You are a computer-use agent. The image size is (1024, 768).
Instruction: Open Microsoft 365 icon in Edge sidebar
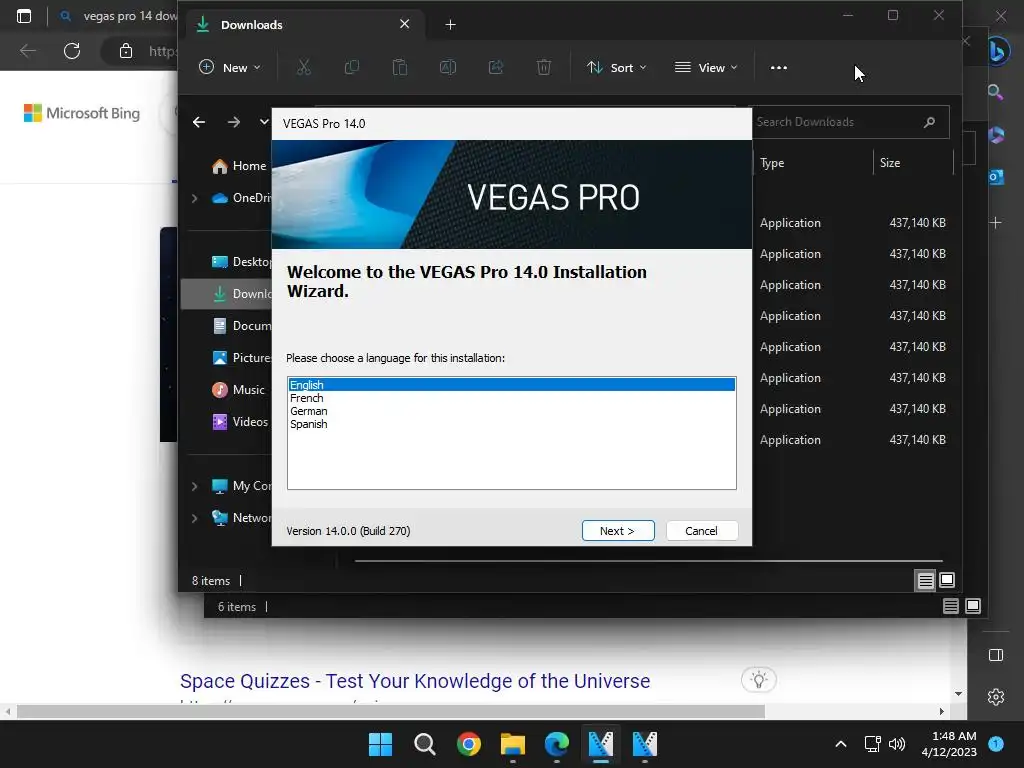996,135
